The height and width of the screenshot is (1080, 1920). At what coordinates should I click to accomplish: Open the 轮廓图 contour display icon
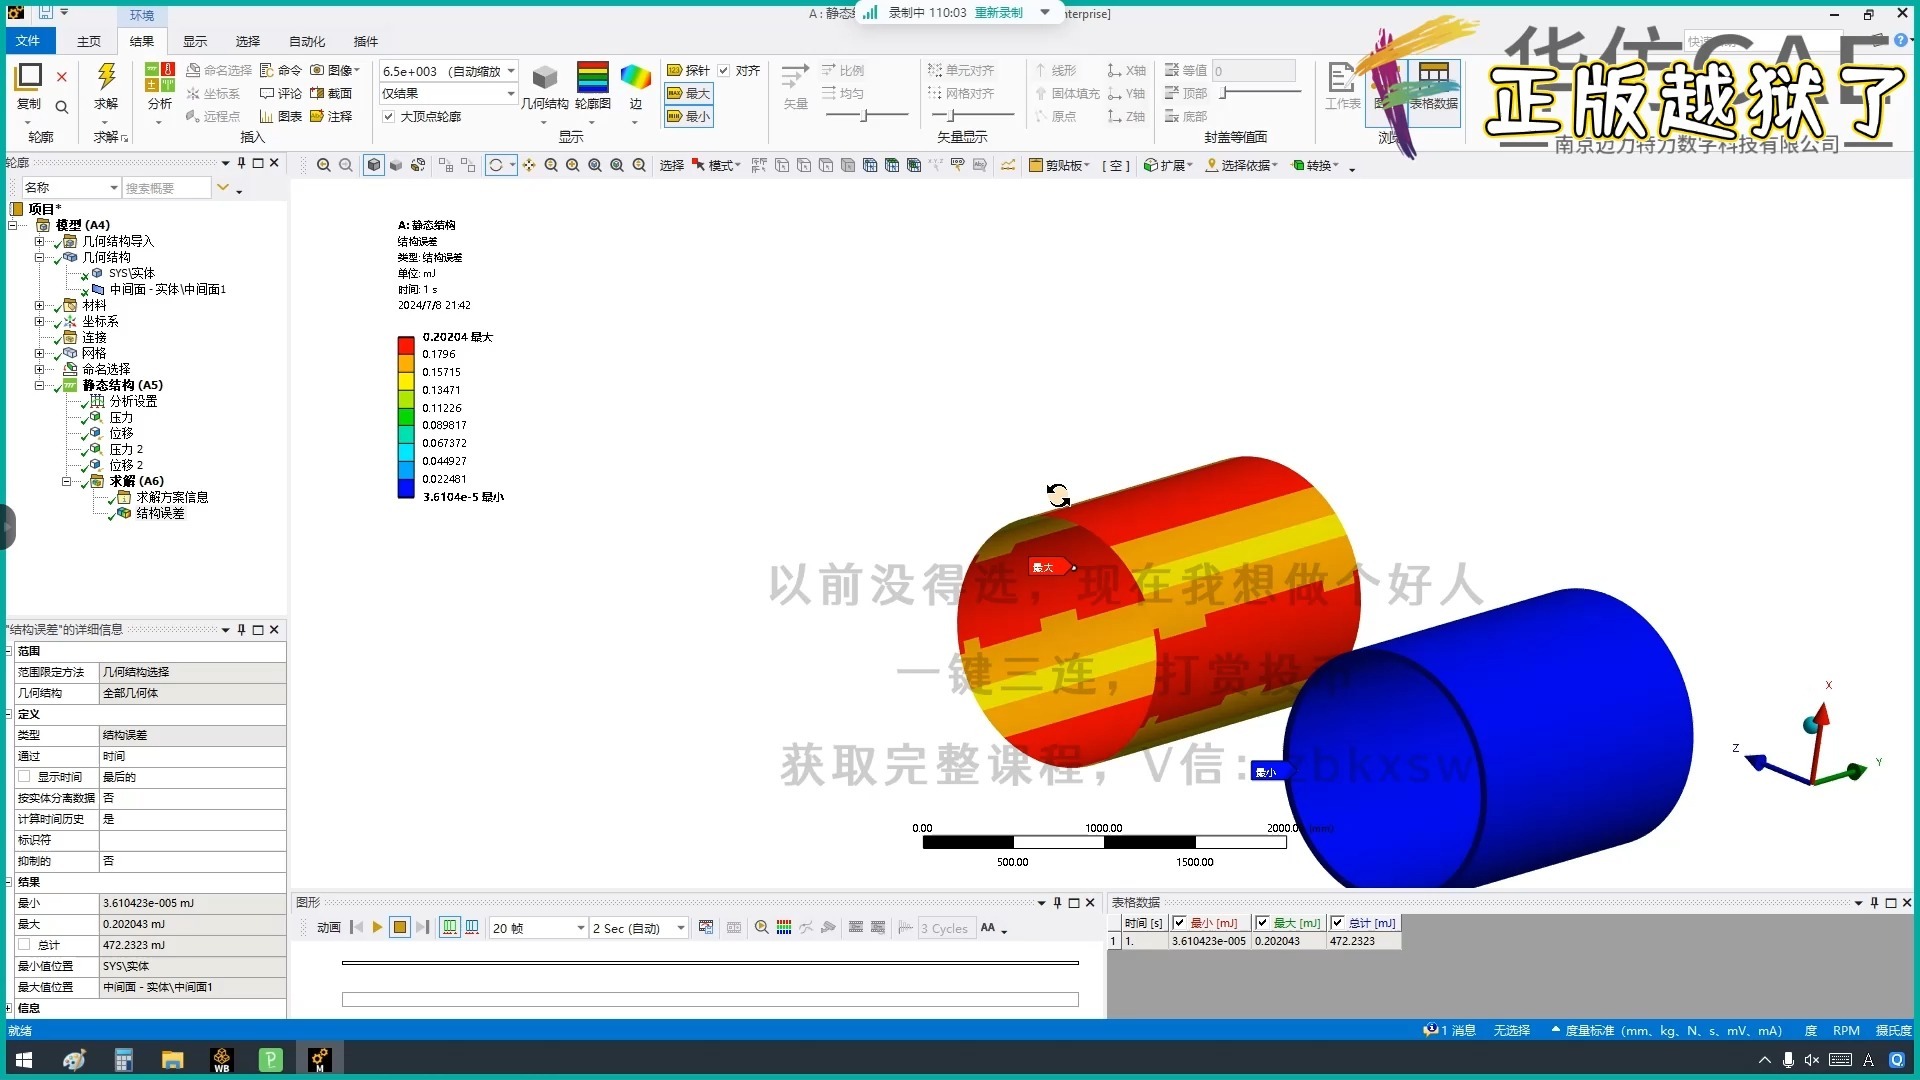(x=592, y=78)
